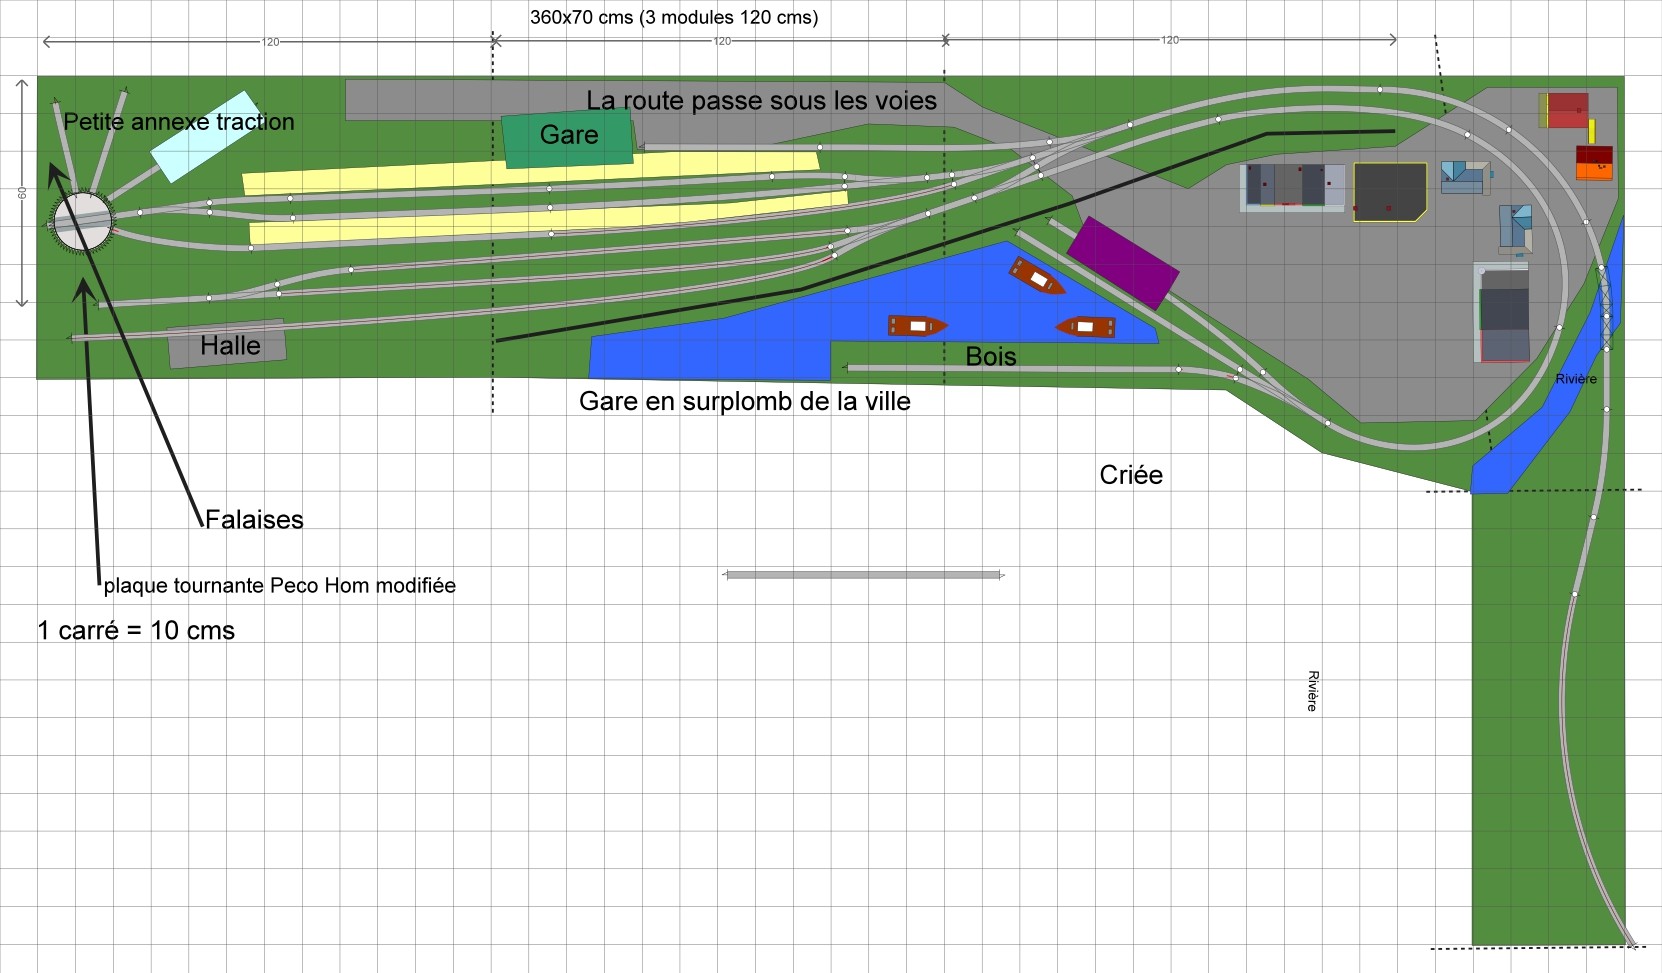This screenshot has height=973, width=1662.
Task: Select the gray Halle building
Action: click(227, 346)
